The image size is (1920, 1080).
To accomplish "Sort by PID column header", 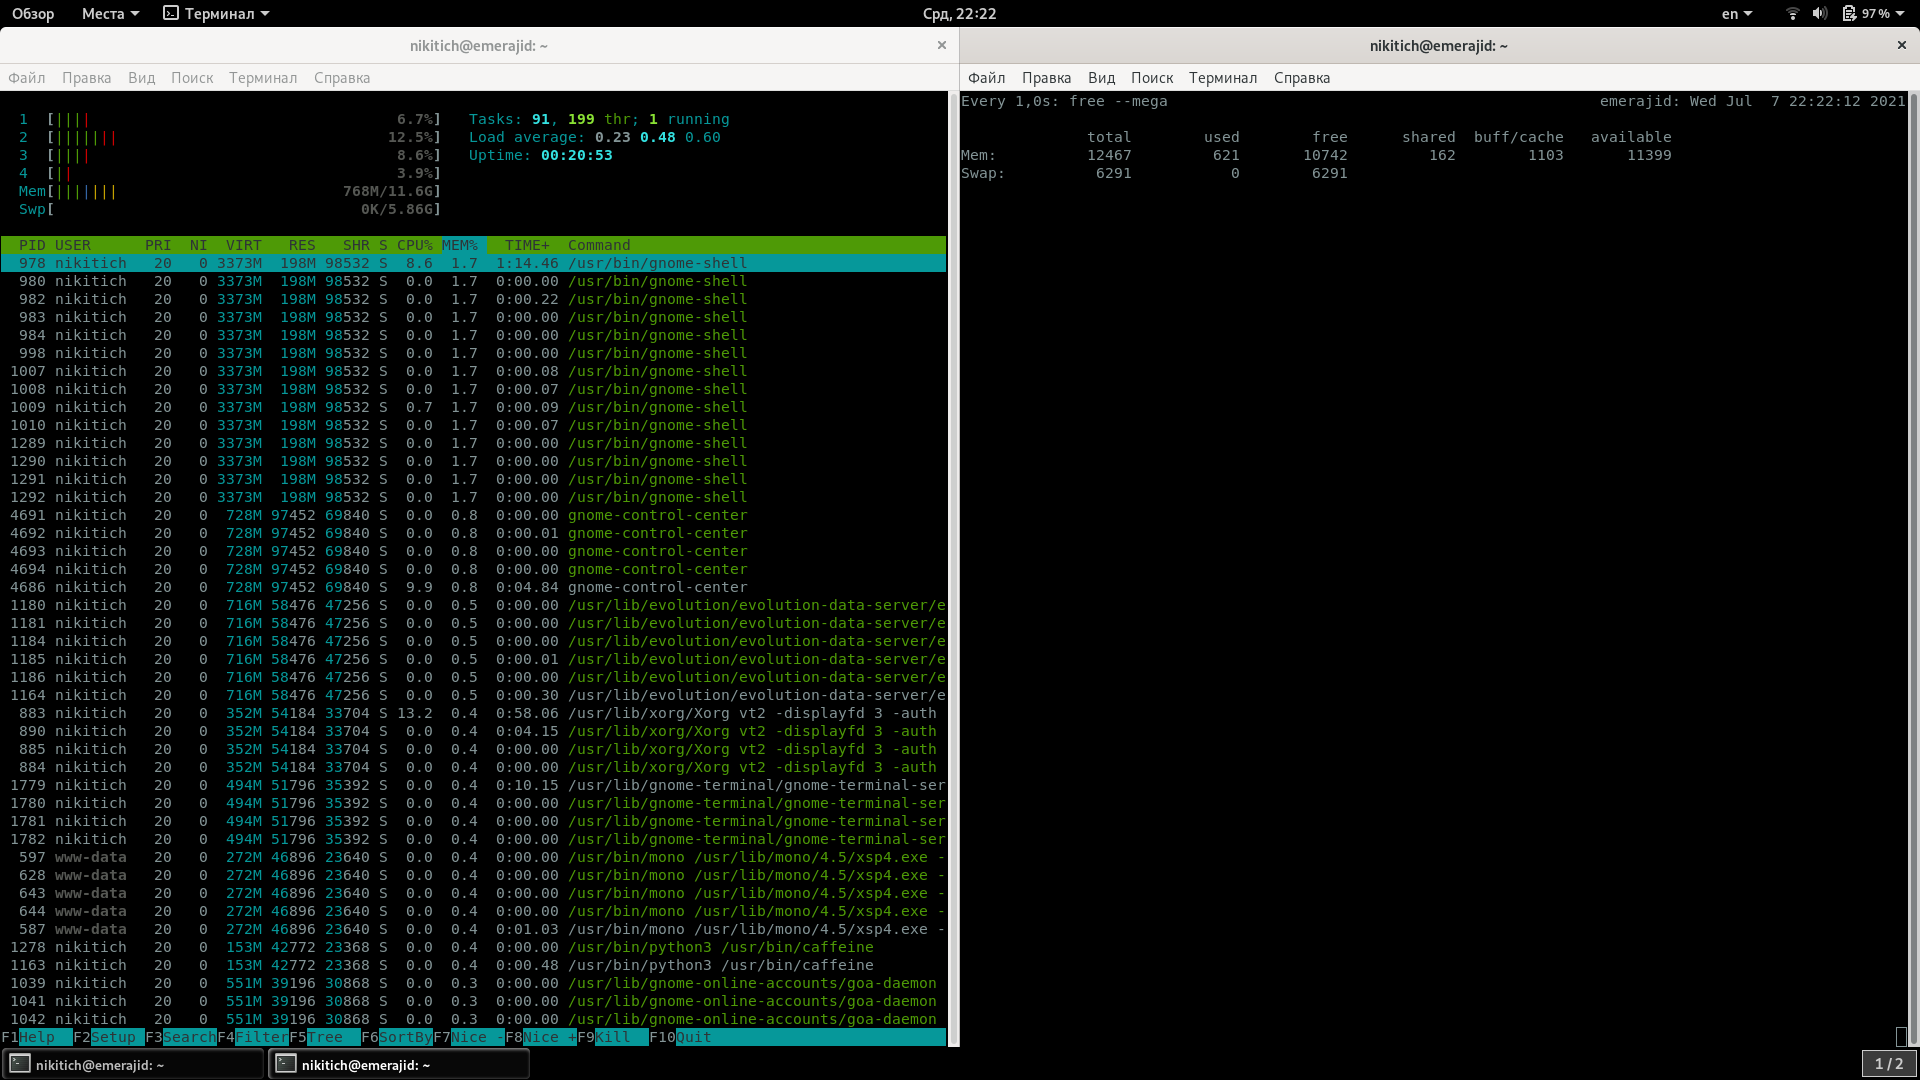I will [32, 245].
